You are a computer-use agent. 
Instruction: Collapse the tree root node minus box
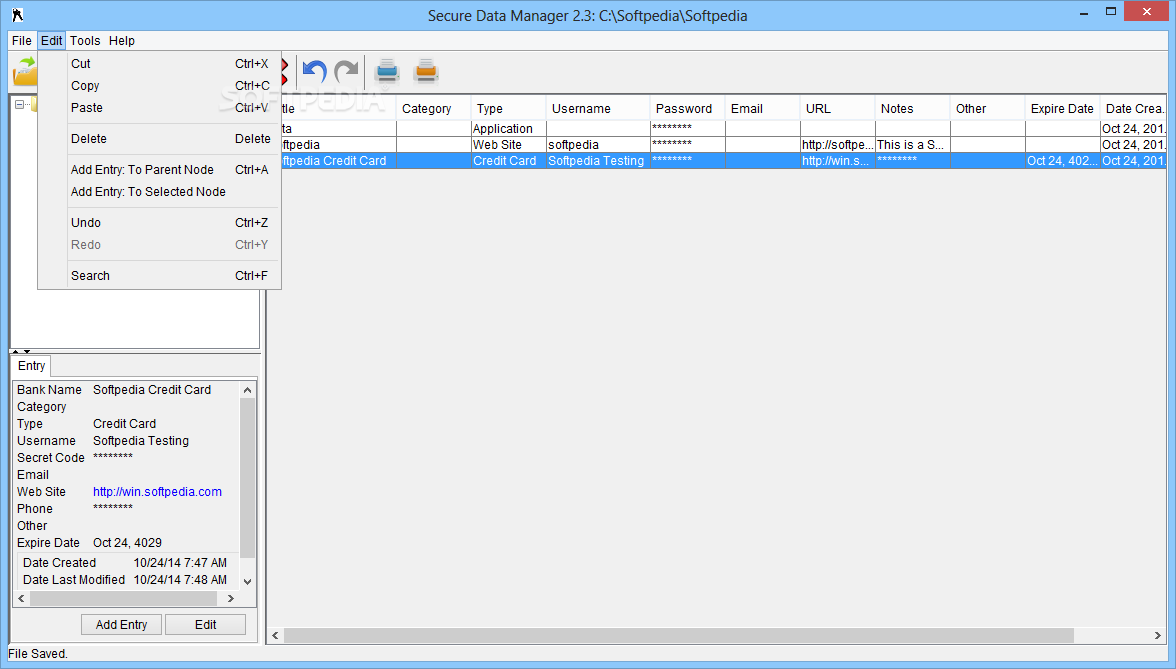20,104
